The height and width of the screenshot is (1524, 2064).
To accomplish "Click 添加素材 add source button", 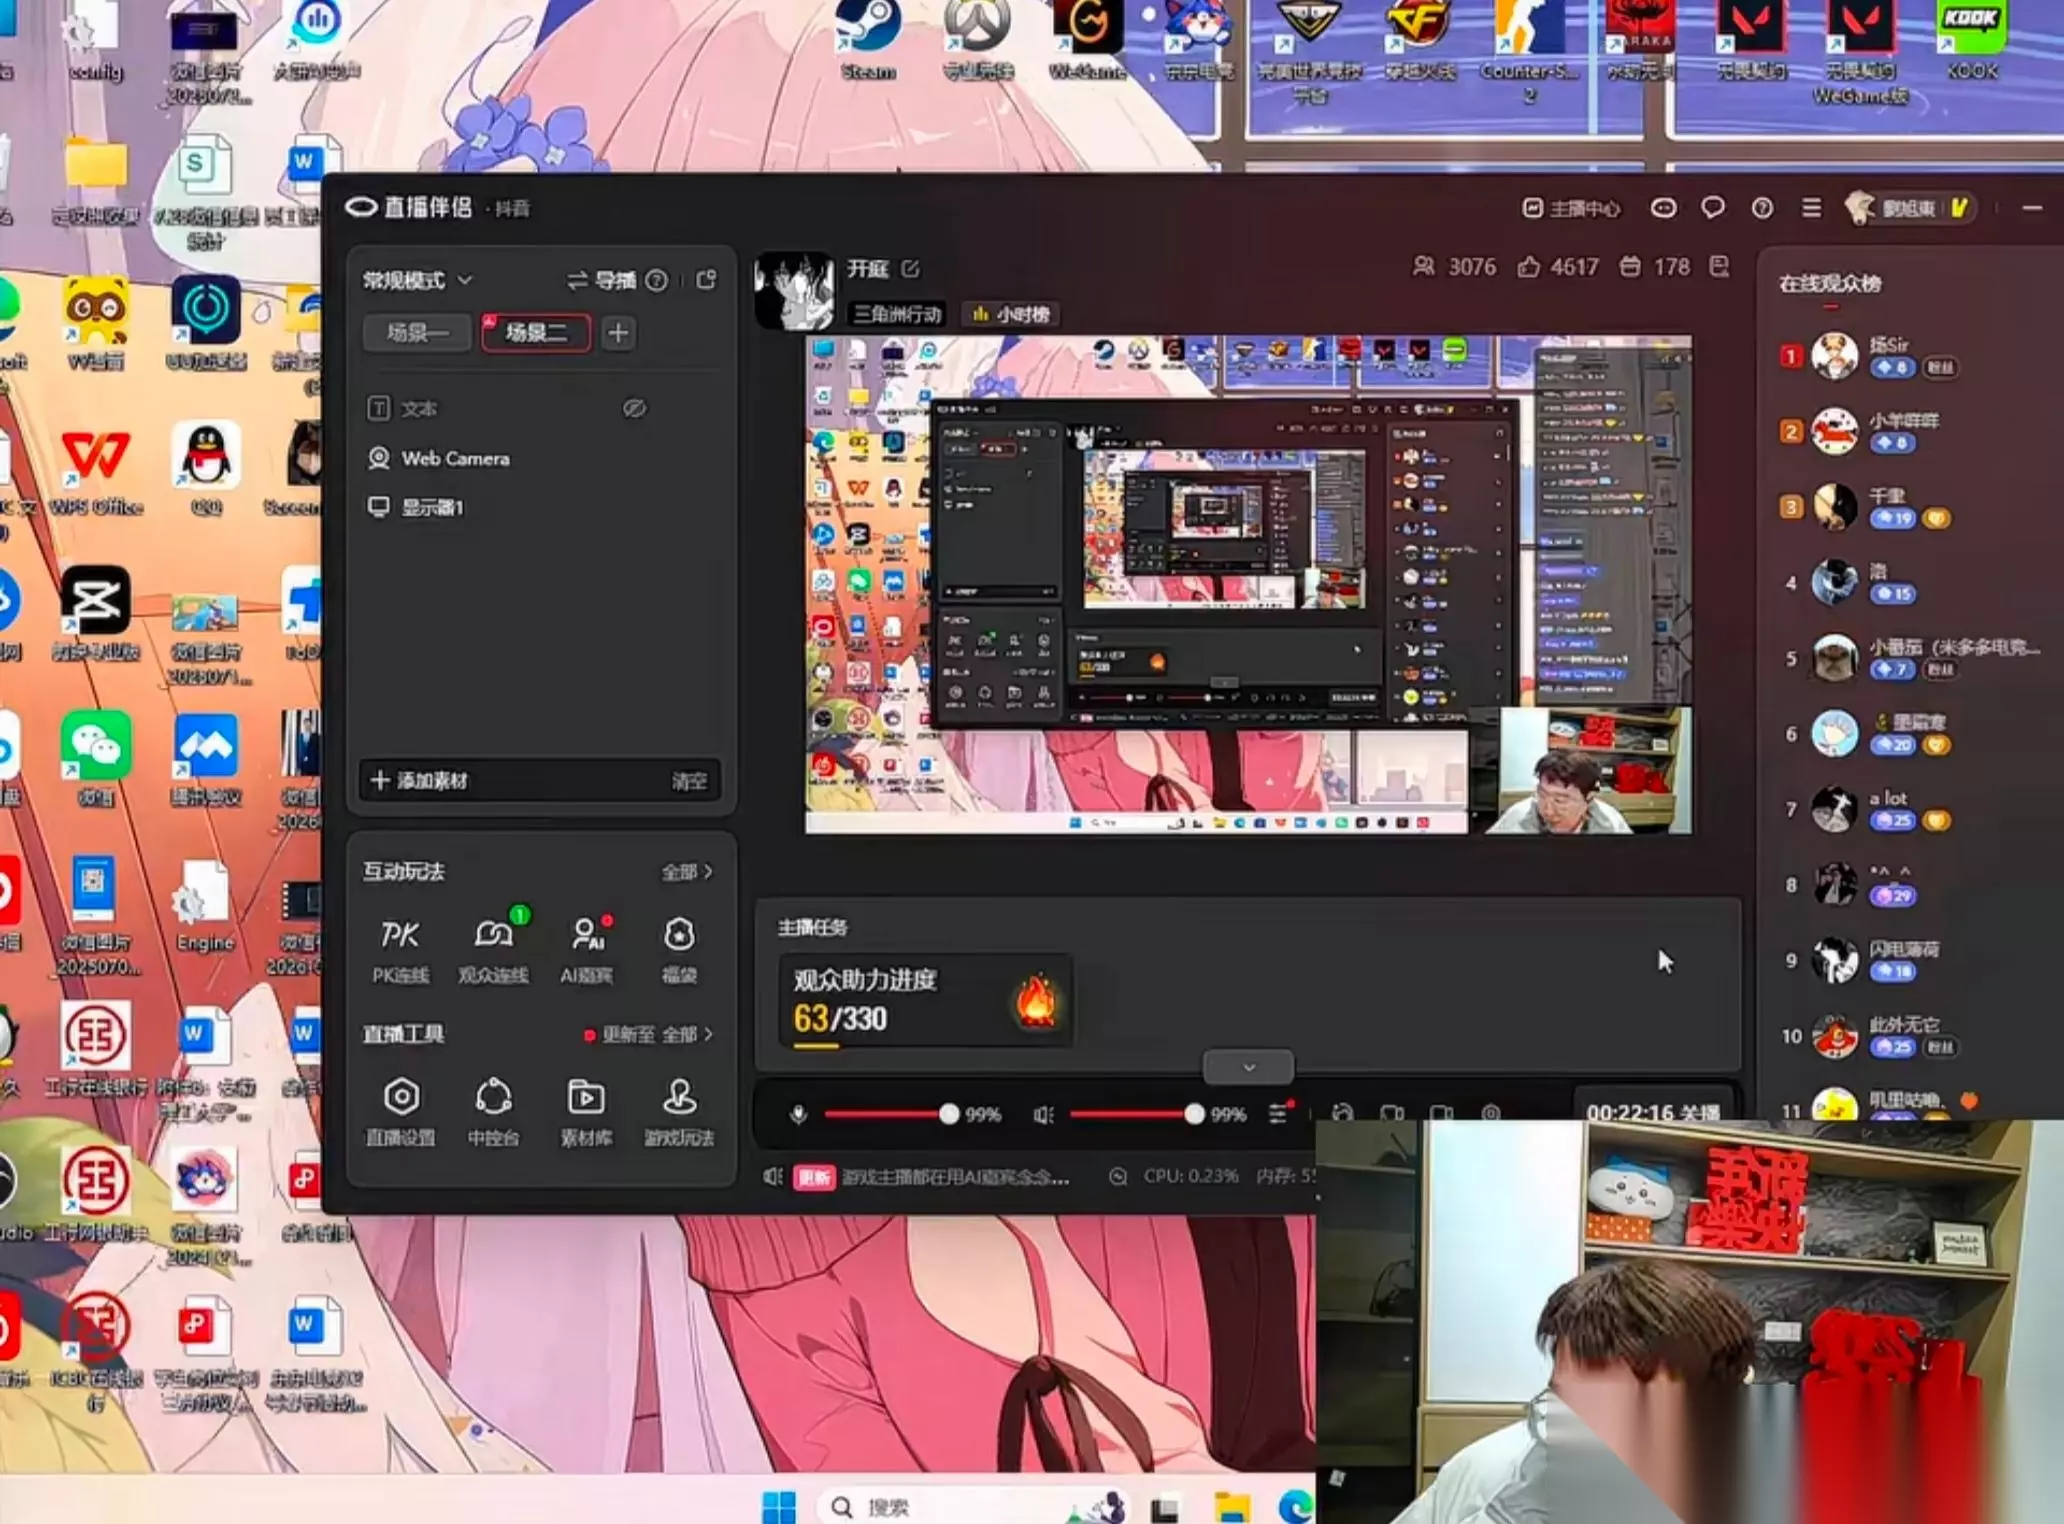I will point(419,780).
